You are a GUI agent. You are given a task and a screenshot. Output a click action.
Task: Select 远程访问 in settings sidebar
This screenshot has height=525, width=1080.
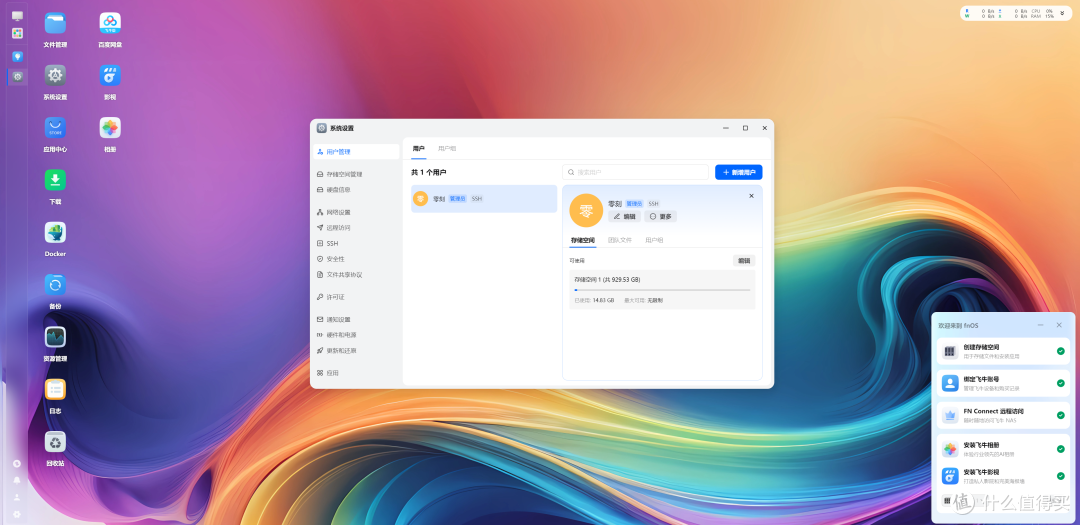pyautogui.click(x=355, y=227)
